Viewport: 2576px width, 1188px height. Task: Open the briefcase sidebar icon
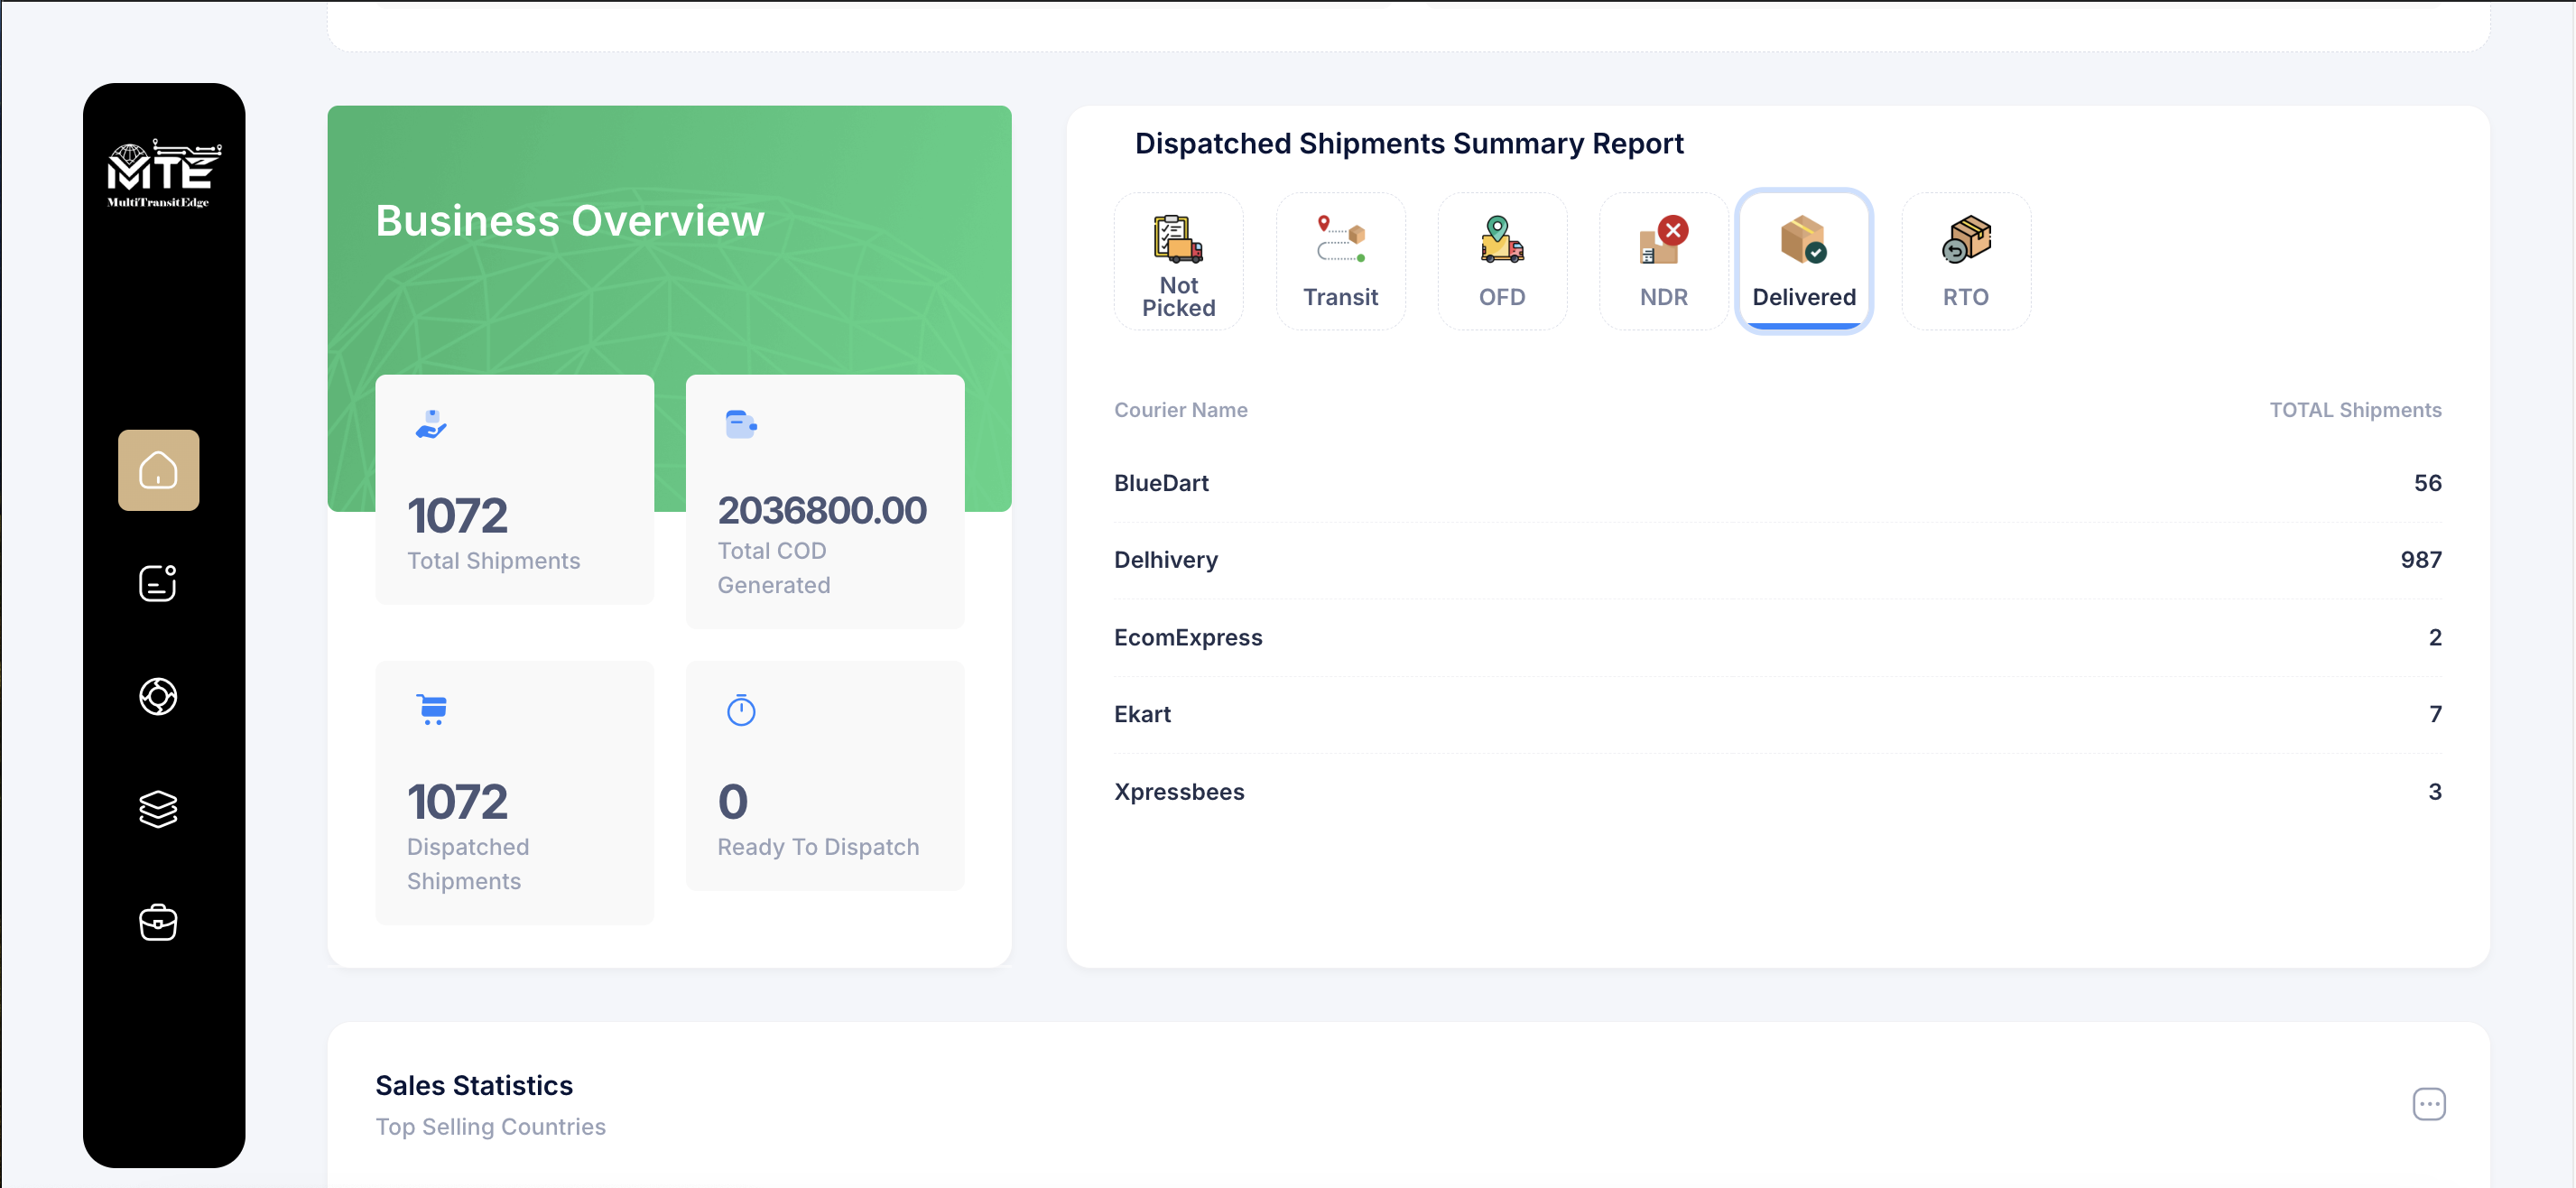coord(158,922)
